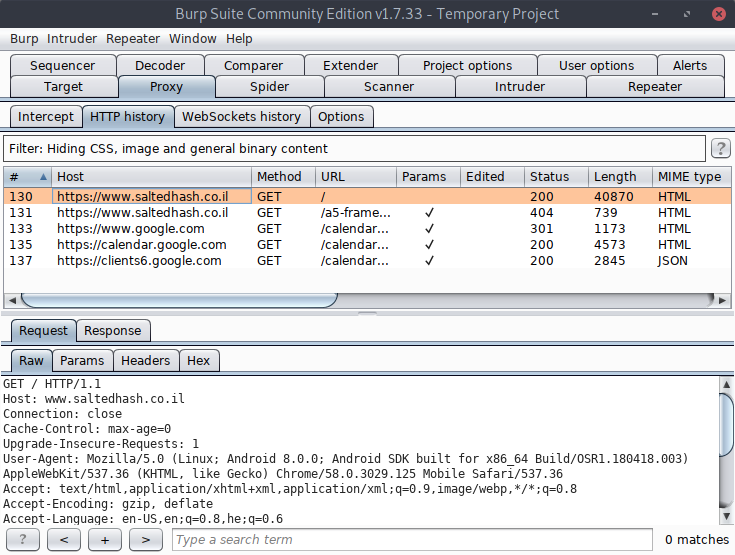735x555 pixels.
Task: Select request 137 to clients6.google.com
Action: coord(368,261)
